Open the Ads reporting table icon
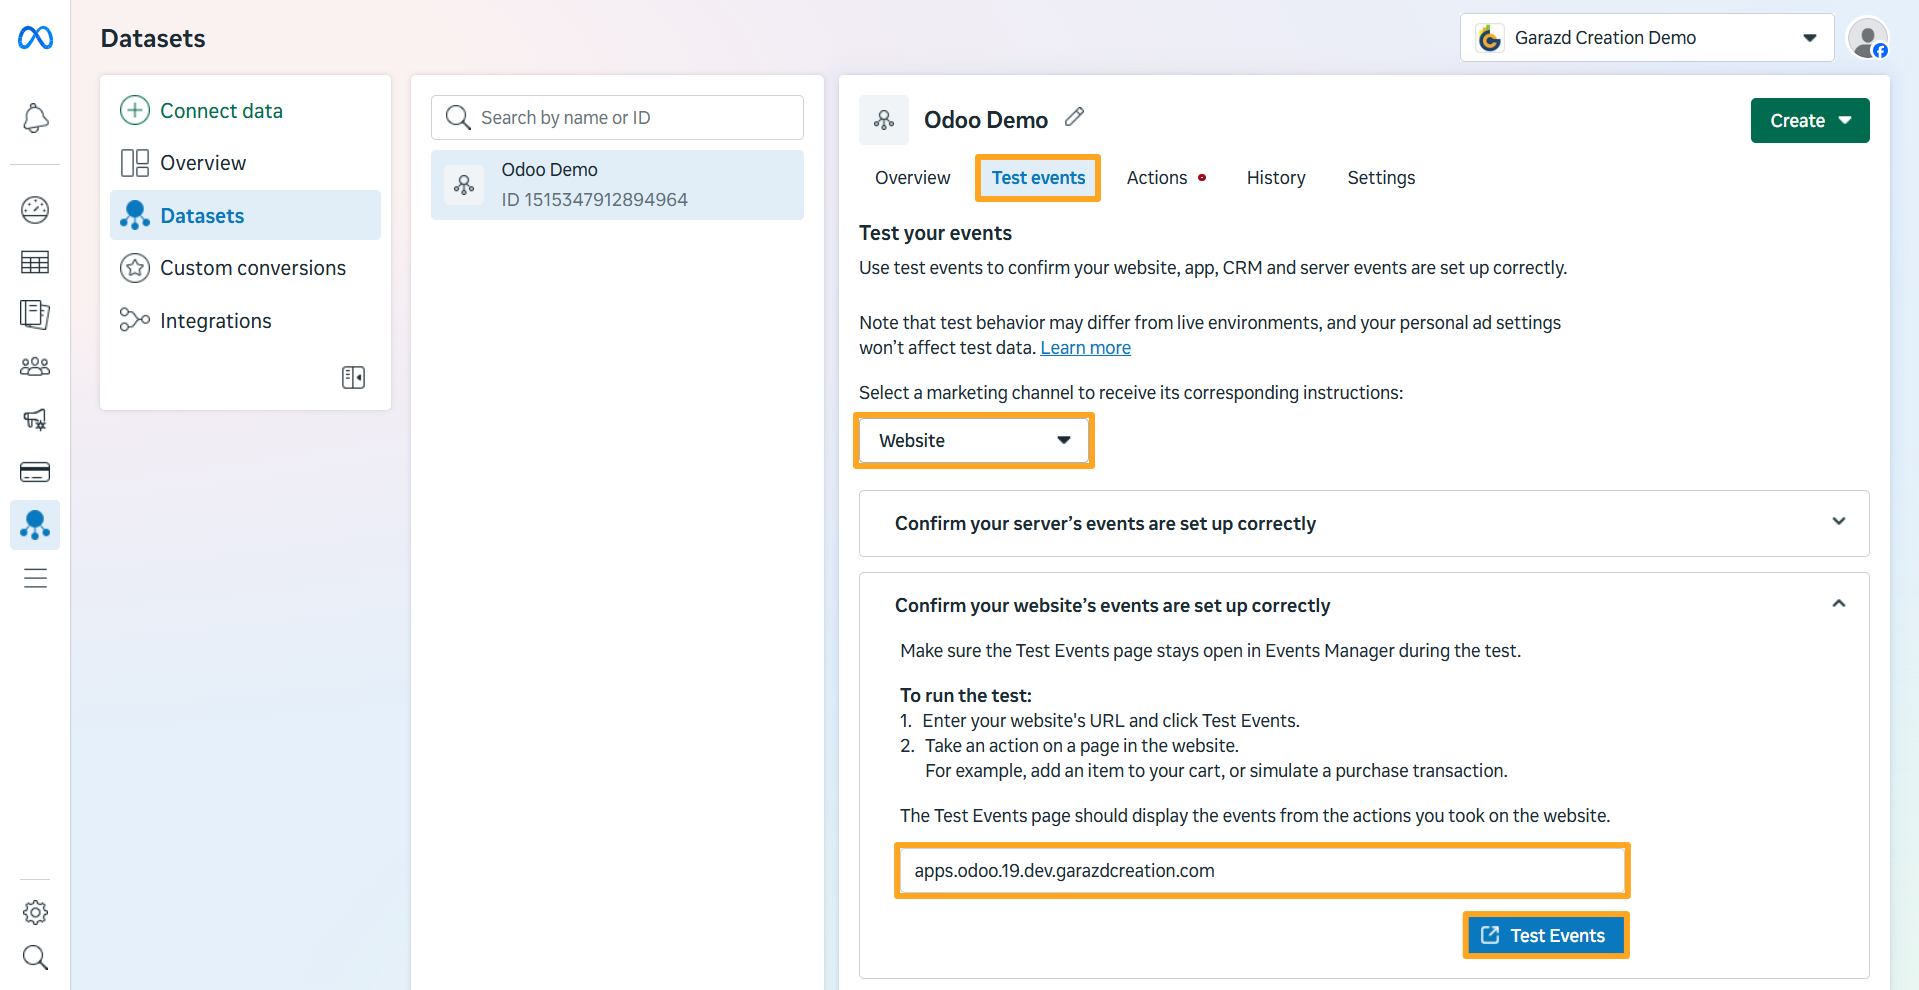 [35, 262]
